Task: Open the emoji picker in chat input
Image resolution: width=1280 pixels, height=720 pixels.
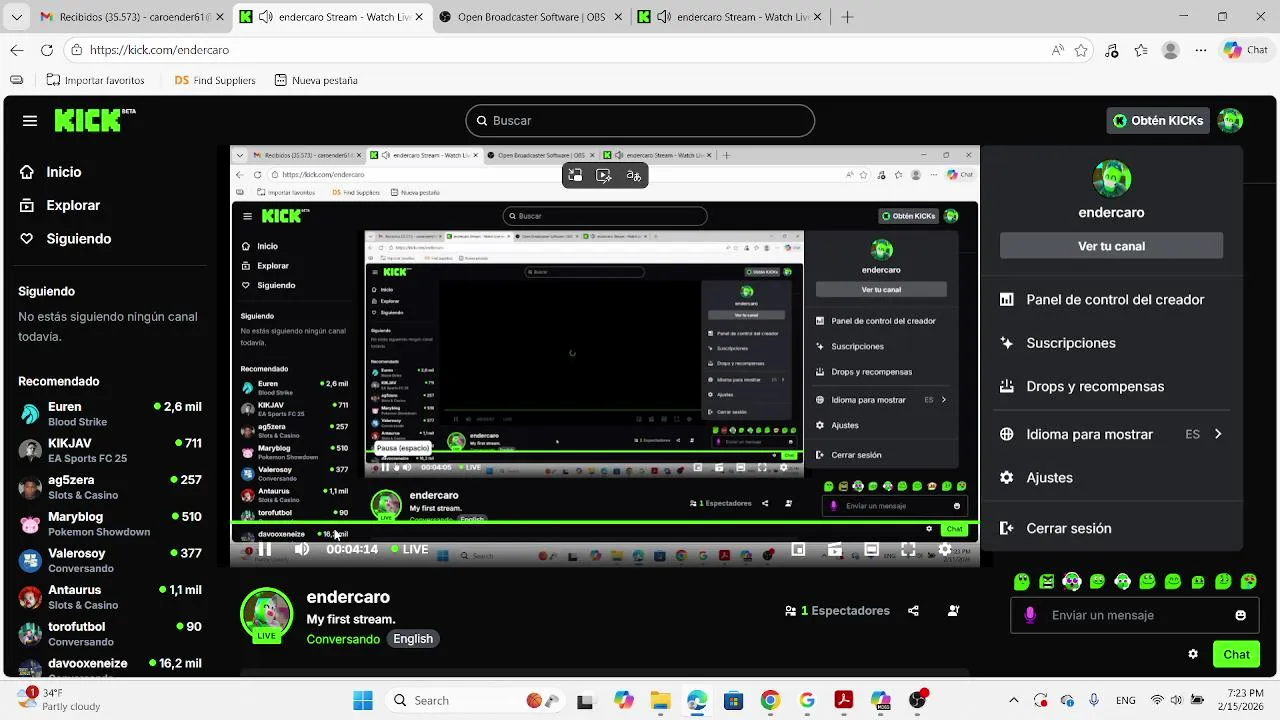Action: [x=1241, y=616]
